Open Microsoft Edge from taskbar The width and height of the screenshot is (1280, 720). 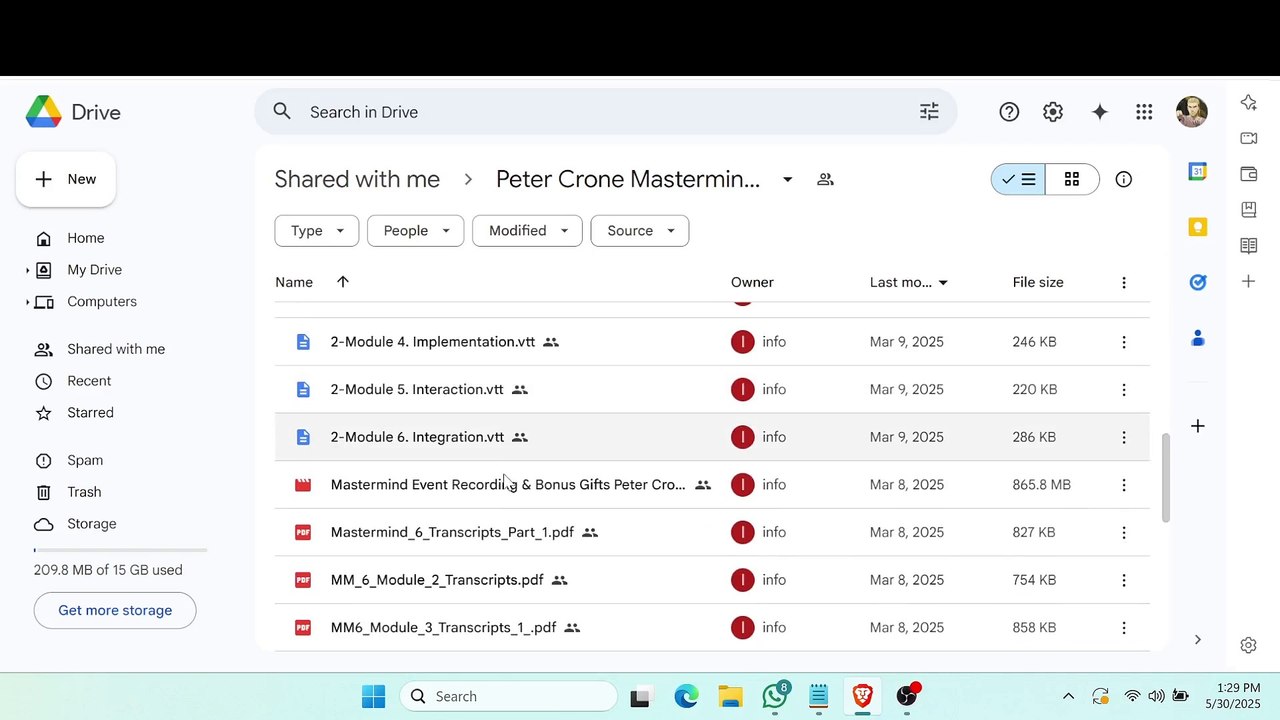(686, 696)
